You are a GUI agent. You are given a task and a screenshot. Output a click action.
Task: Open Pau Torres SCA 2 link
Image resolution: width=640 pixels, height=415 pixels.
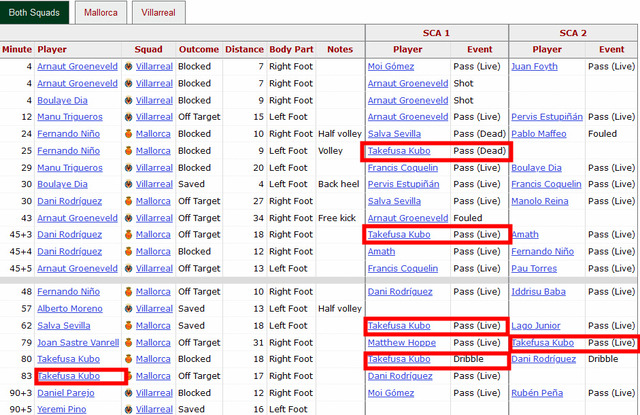pyautogui.click(x=534, y=269)
